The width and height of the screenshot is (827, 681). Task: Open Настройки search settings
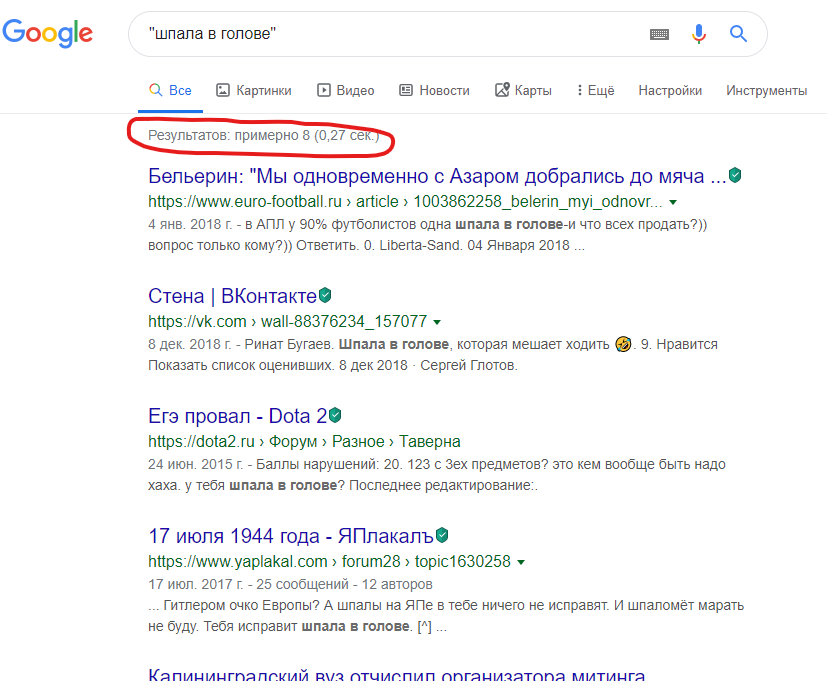pyautogui.click(x=670, y=90)
